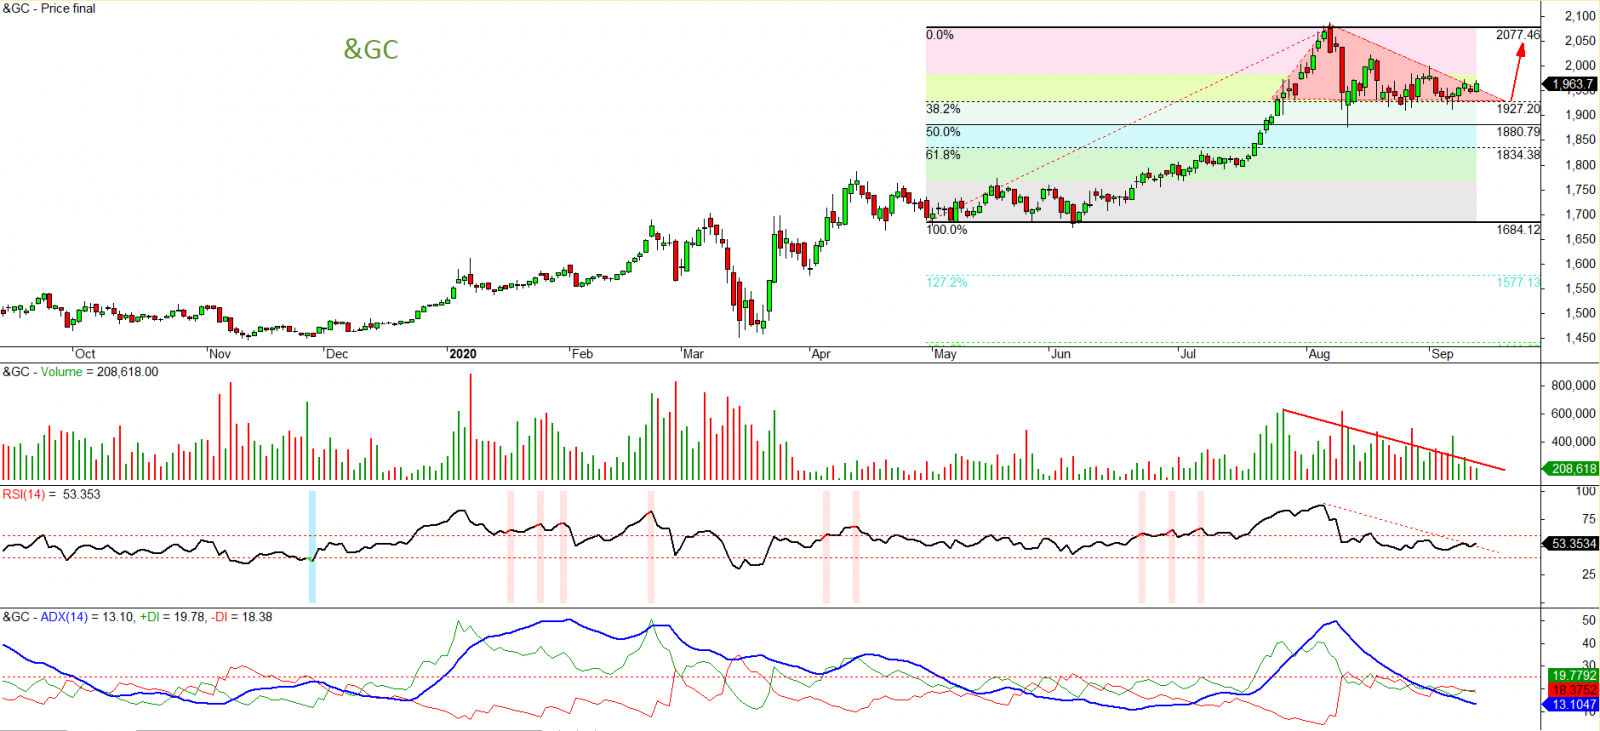The width and height of the screenshot is (1600, 731).
Task: Click the black 53.3534 RSI value tag
Action: click(x=1573, y=544)
